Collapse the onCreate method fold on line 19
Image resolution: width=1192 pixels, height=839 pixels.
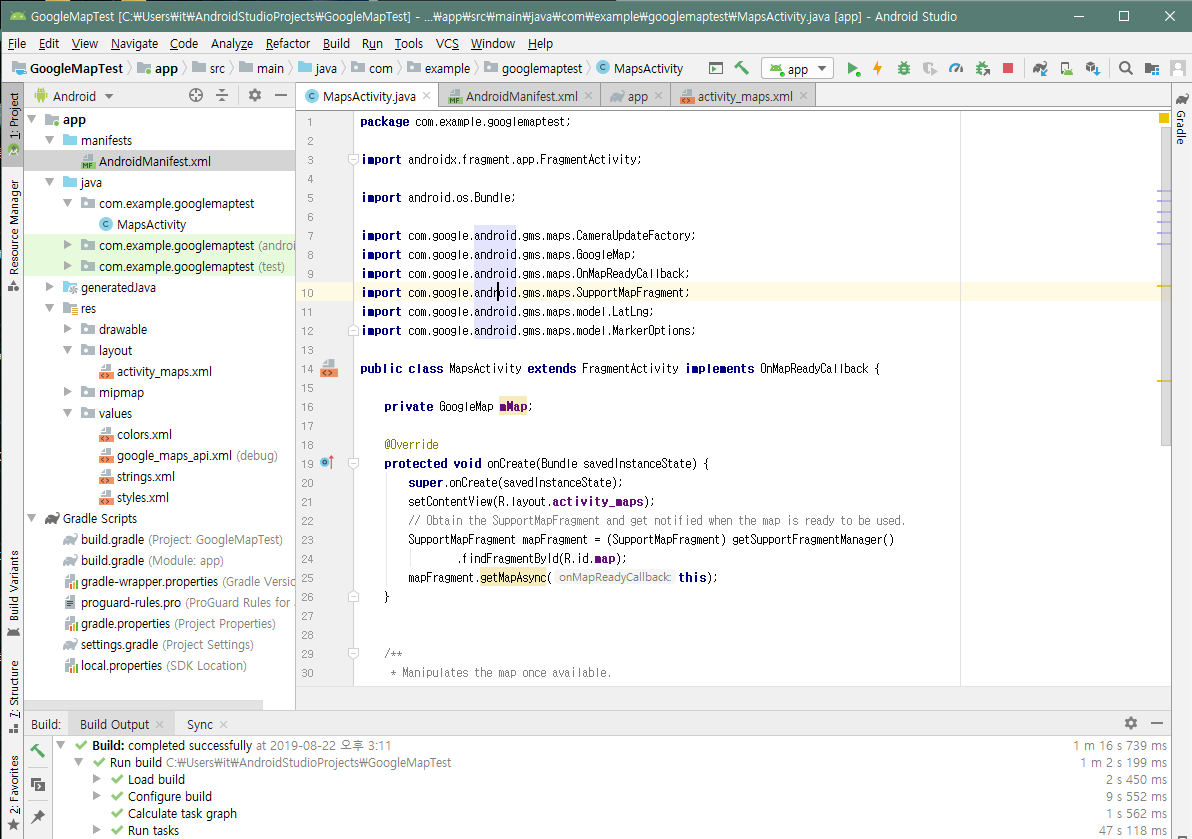[x=353, y=463]
